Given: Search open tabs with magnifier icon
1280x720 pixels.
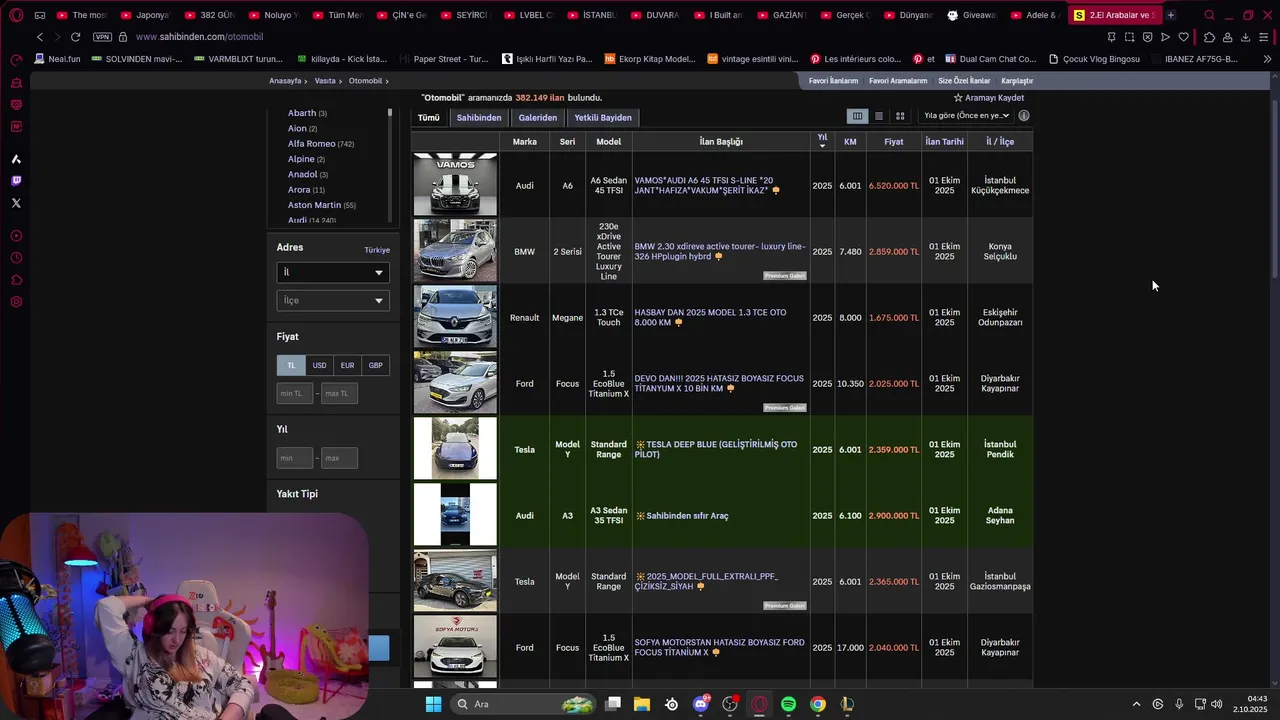Looking at the screenshot, I should click(x=1209, y=15).
